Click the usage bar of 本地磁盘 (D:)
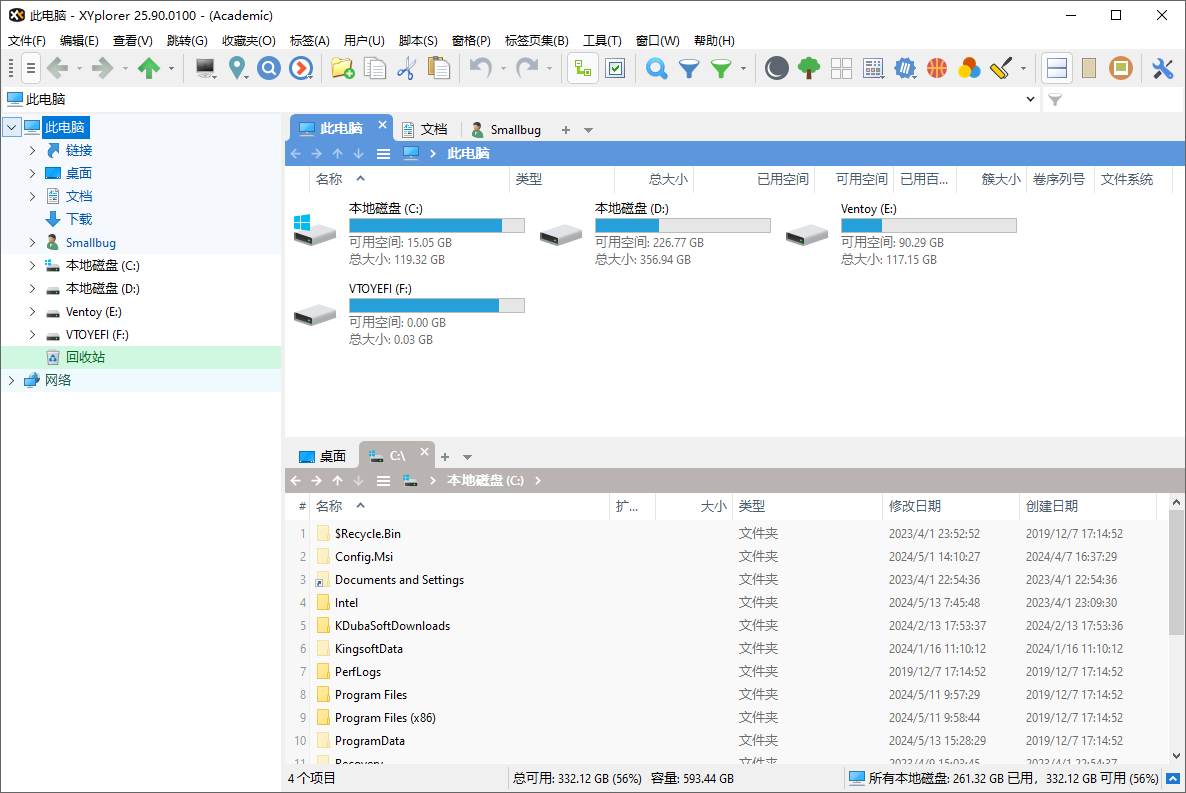 [682, 225]
